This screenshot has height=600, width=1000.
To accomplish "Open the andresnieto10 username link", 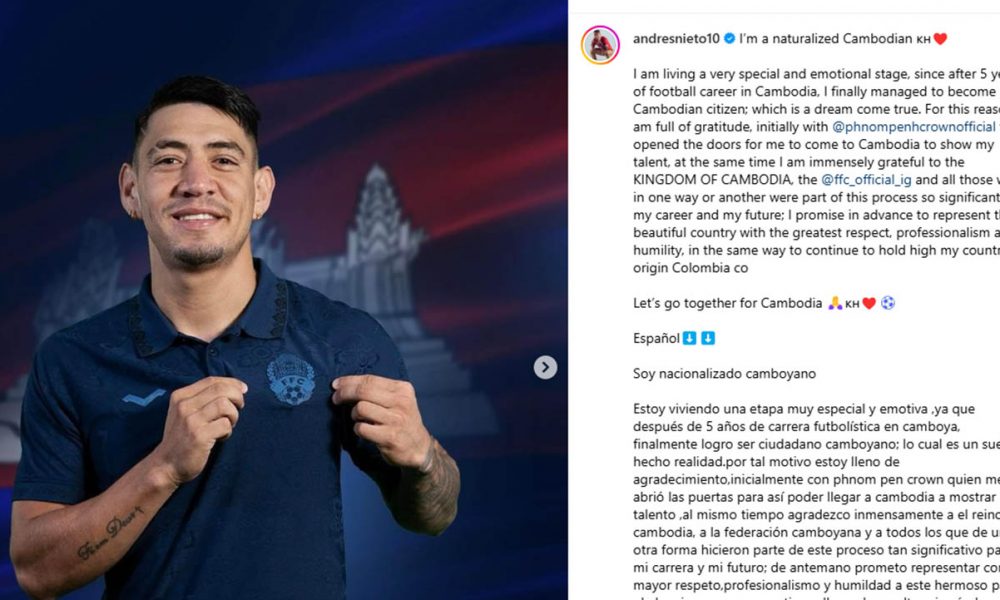I will pyautogui.click(x=676, y=38).
